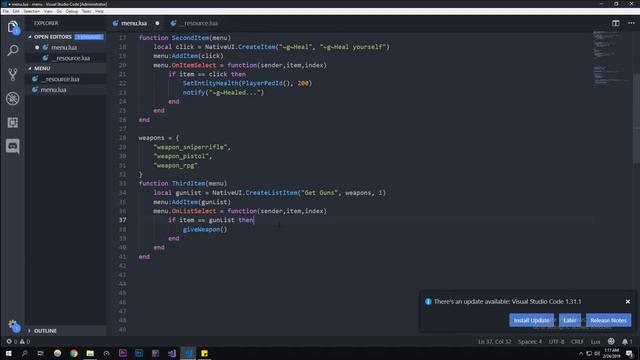The height and width of the screenshot is (360, 640).
Task: Open the Debug menu
Action: pos(72,11)
